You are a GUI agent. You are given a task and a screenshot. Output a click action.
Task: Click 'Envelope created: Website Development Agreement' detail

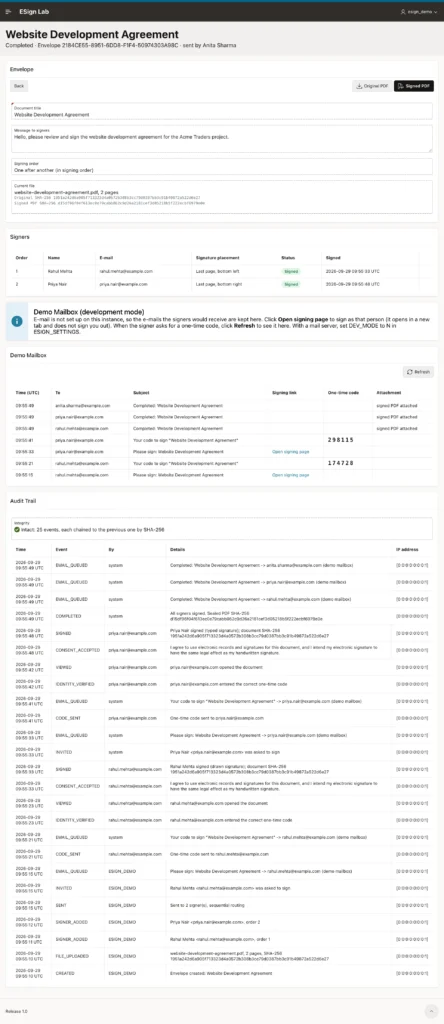220,973
